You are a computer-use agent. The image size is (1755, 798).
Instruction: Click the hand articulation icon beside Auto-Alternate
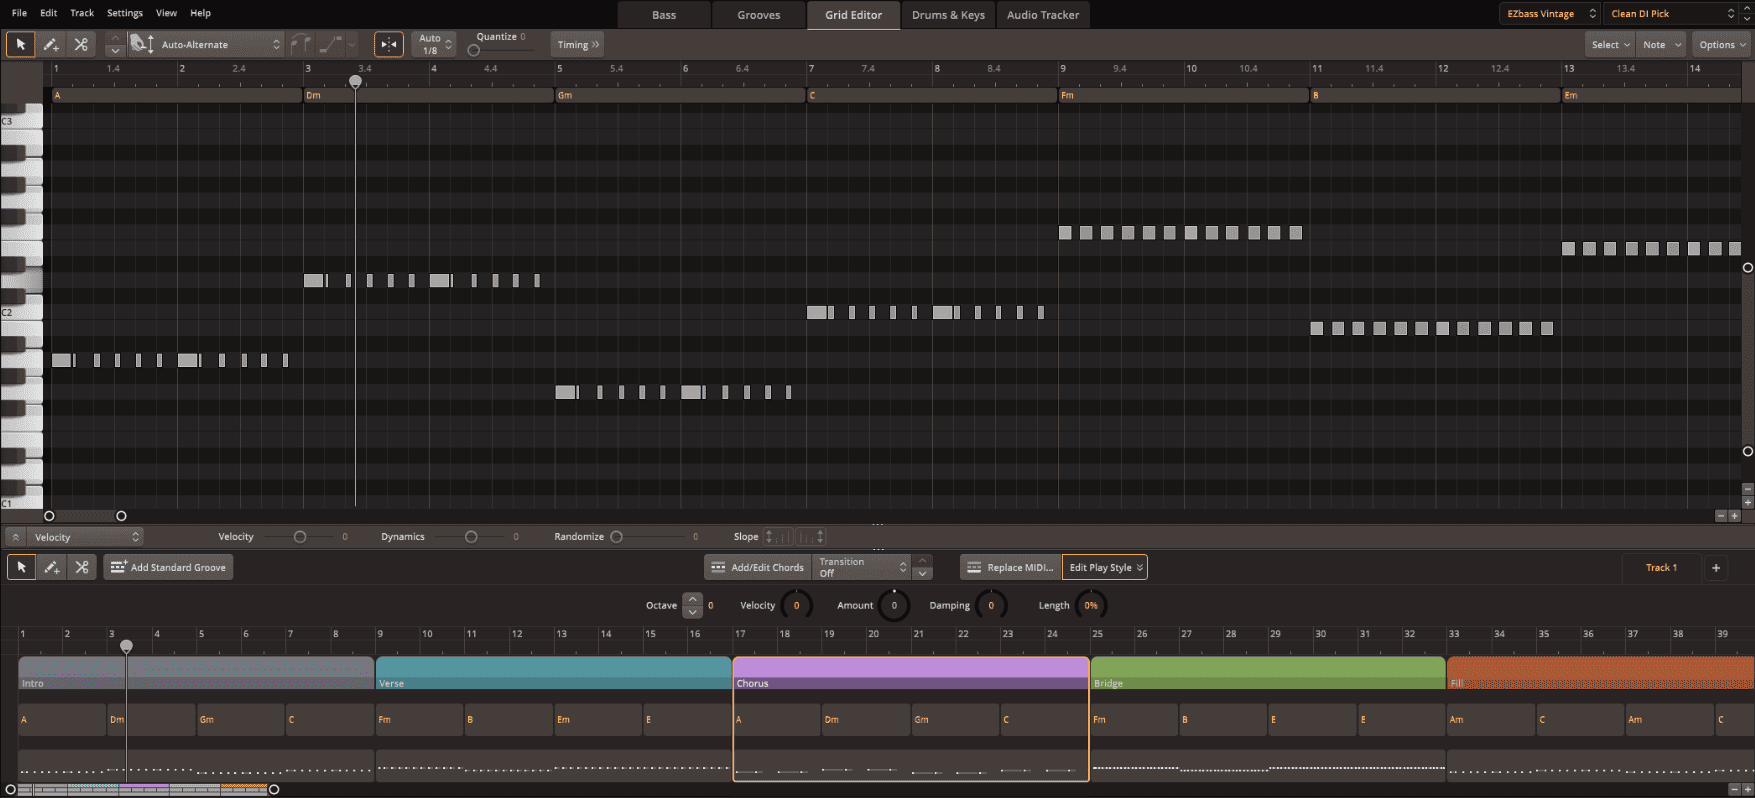pyautogui.click(x=142, y=44)
